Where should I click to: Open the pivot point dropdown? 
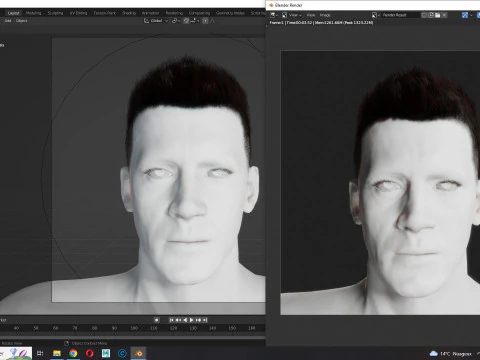176,21
